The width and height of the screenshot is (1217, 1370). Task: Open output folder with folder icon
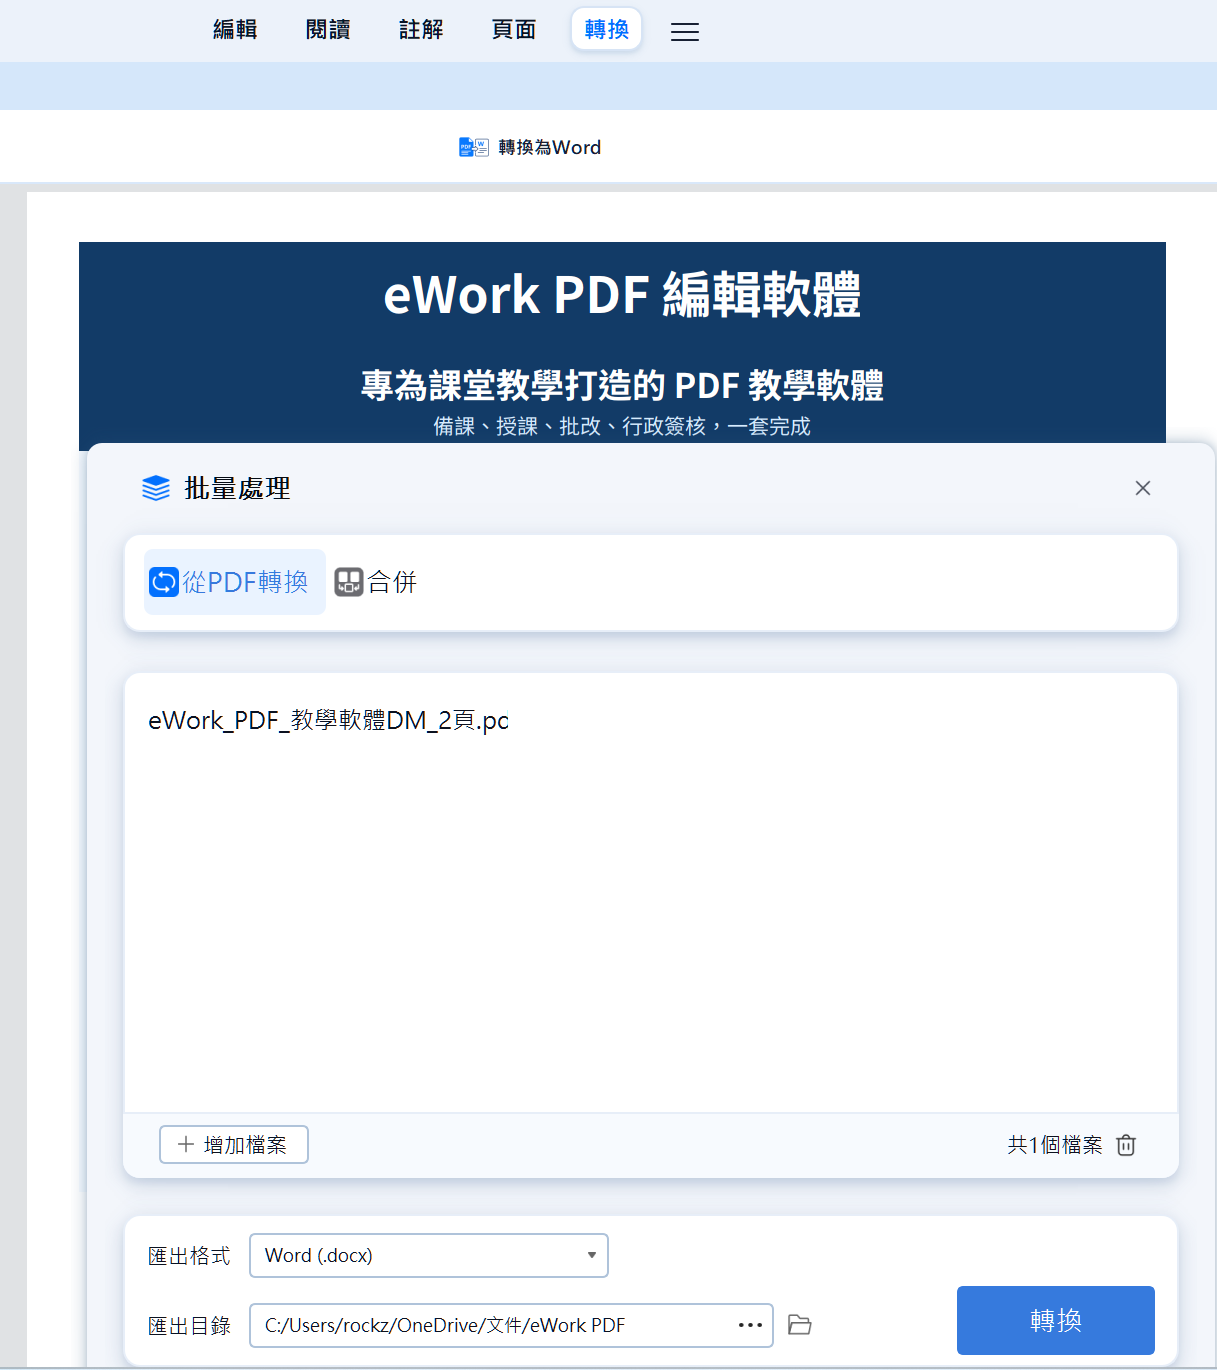click(x=799, y=1325)
